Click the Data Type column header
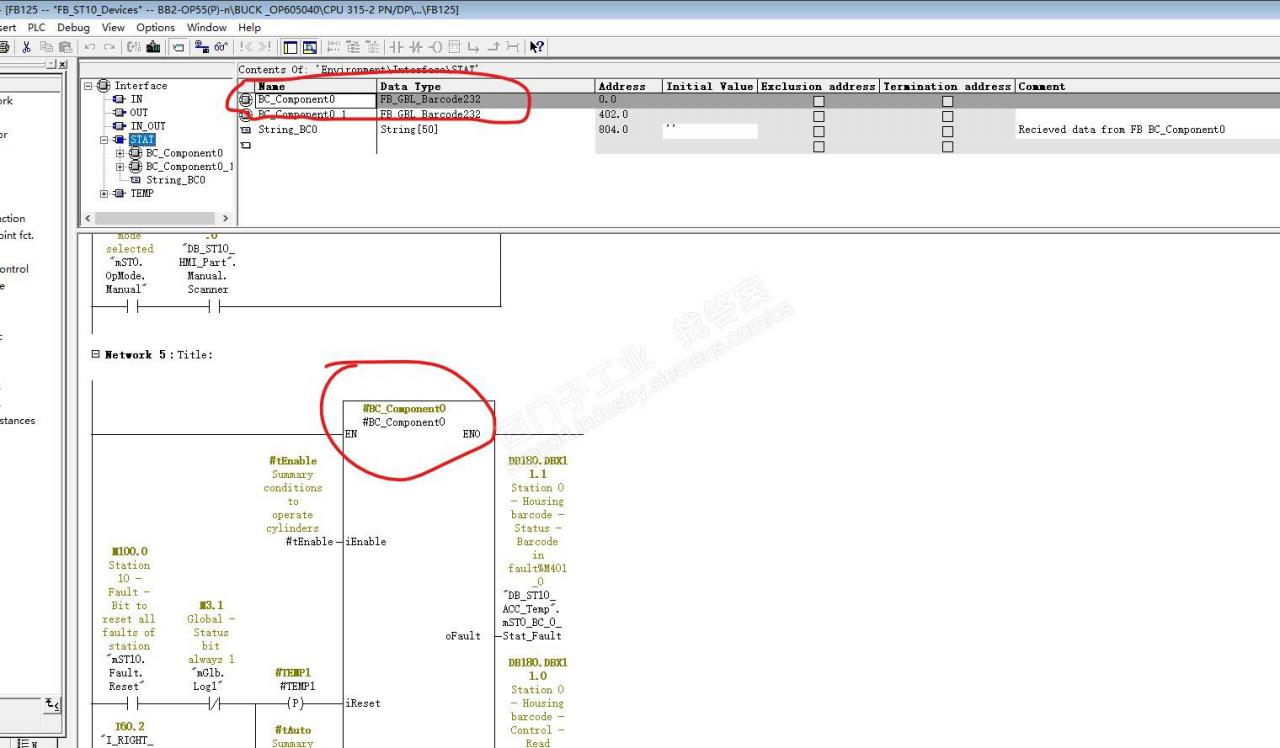 coord(485,86)
